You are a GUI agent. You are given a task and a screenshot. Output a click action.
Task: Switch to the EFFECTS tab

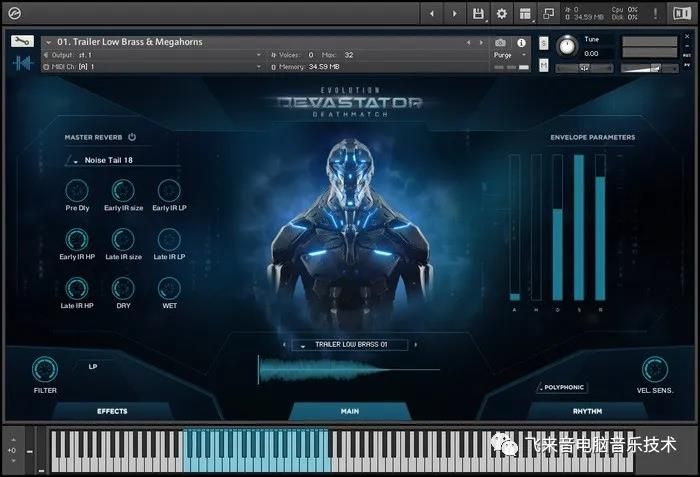pyautogui.click(x=112, y=411)
